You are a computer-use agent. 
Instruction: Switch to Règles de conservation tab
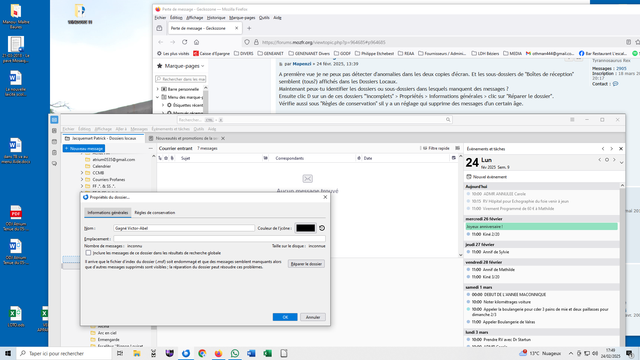pyautogui.click(x=155, y=213)
